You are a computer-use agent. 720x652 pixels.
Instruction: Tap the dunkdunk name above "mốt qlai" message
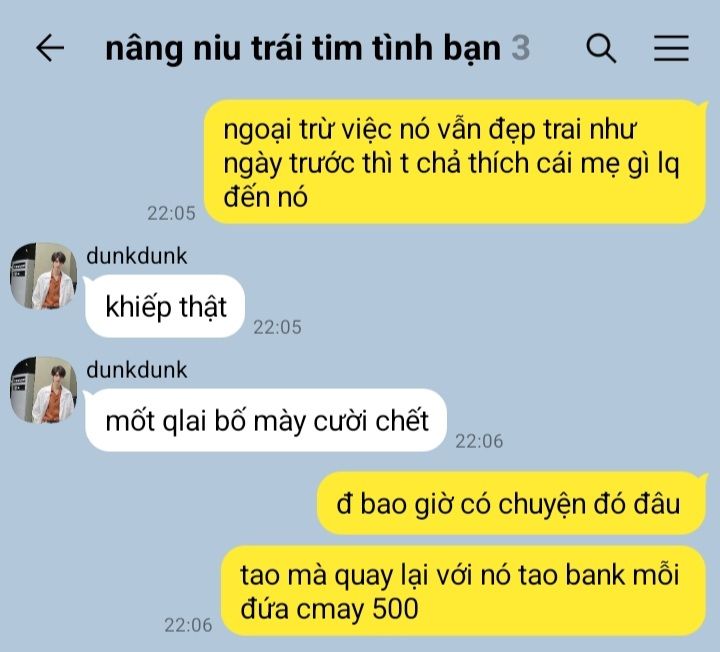click(x=137, y=370)
